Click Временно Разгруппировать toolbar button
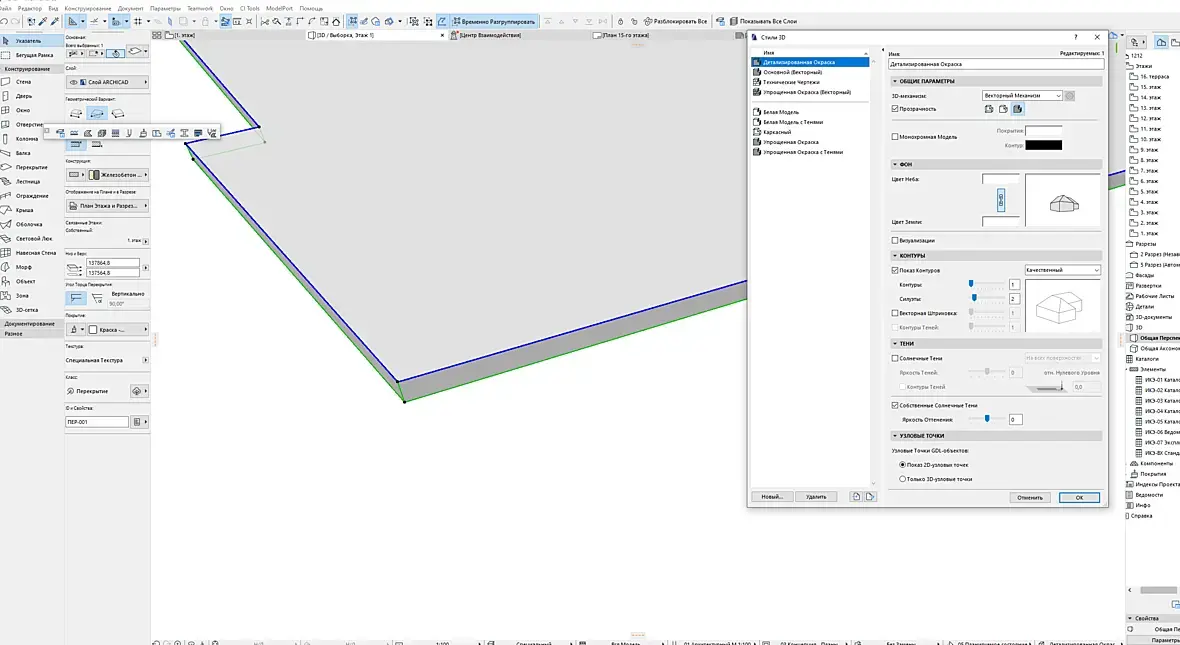This screenshot has height=645, width=1180. pyautogui.click(x=494, y=21)
